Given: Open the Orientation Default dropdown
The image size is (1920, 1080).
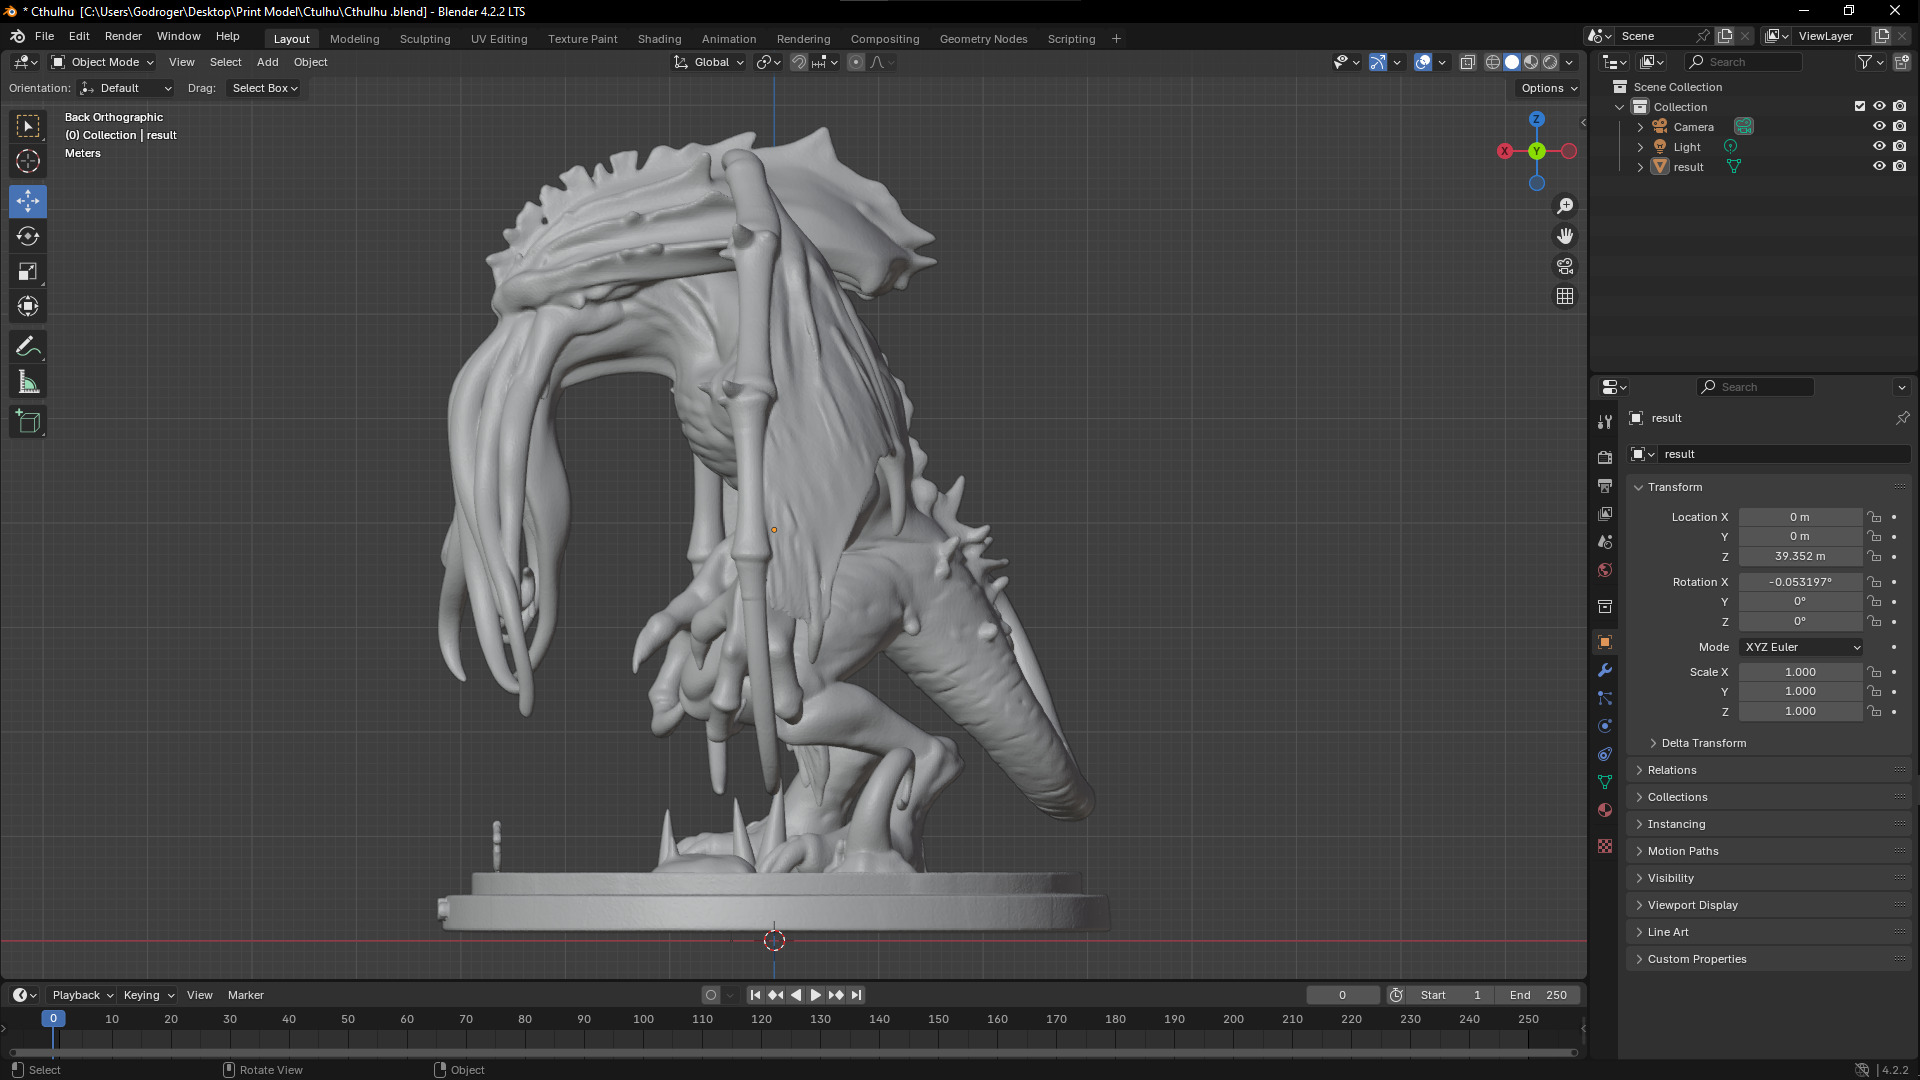Looking at the screenshot, I should [126, 88].
